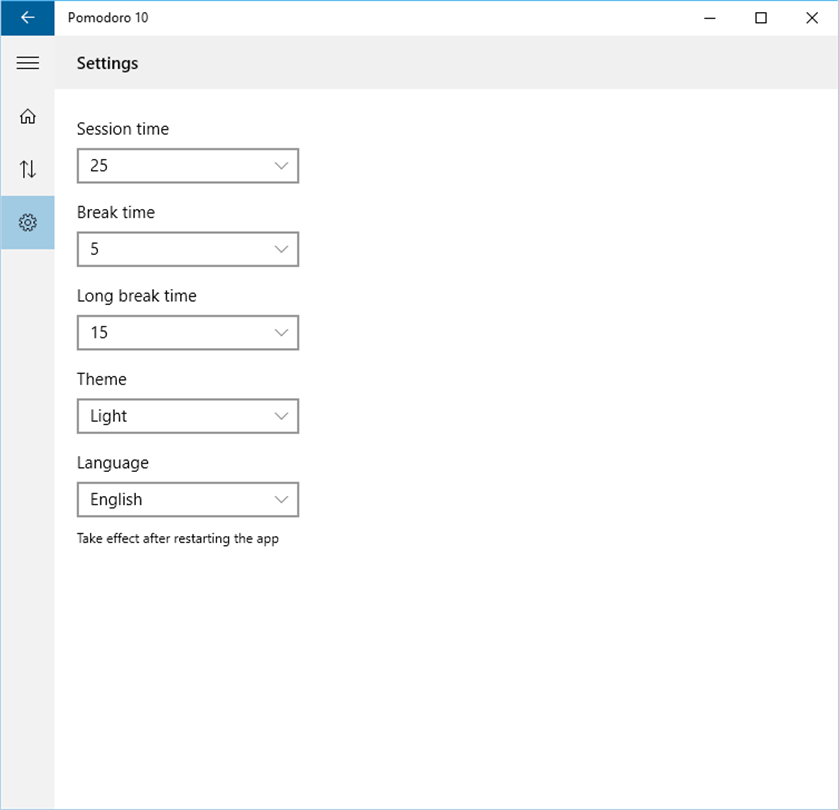Screen dimensions: 839x810
Task: Expand the Long break time combo box
Action: pyautogui.click(x=188, y=333)
